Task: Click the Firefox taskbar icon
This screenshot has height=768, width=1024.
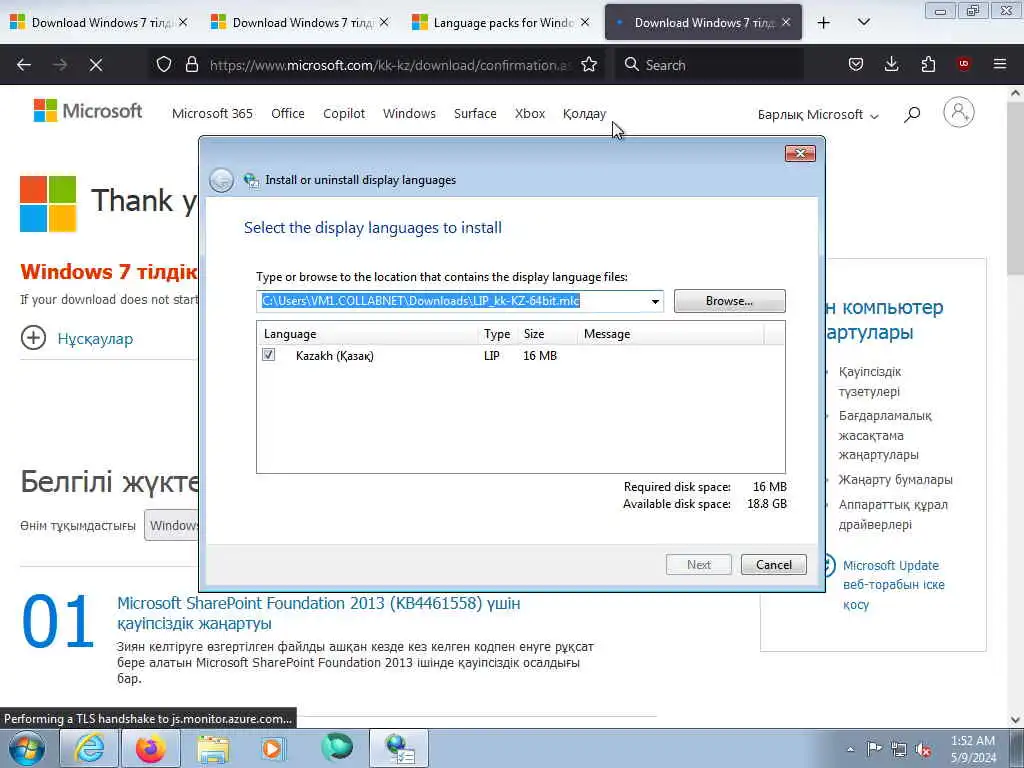Action: coord(150,748)
